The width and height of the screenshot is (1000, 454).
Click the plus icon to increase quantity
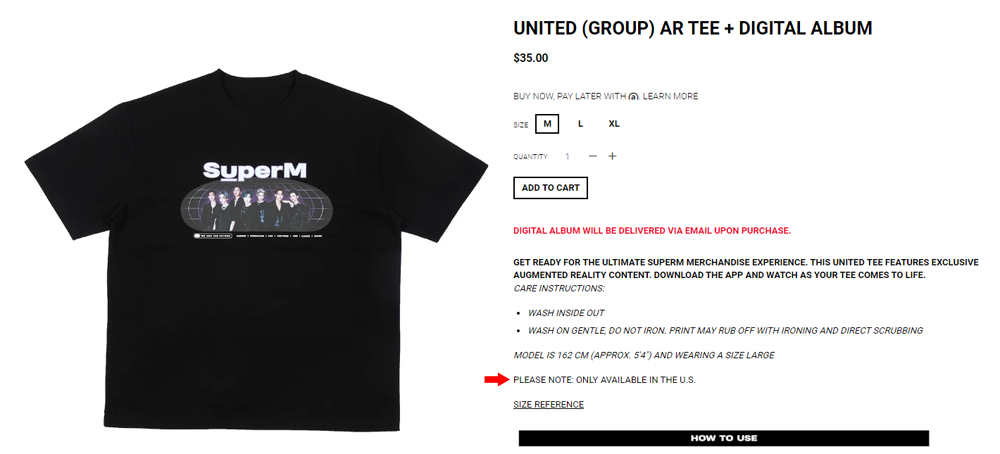coord(612,156)
